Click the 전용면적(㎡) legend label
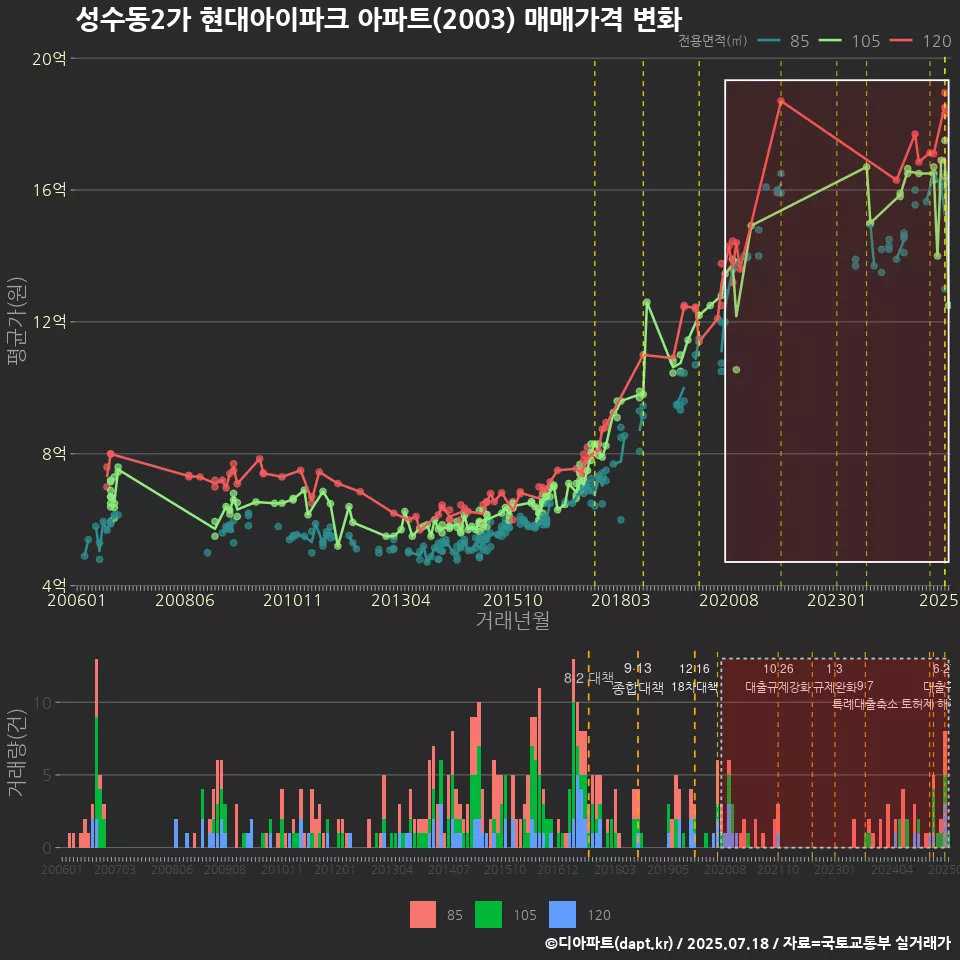This screenshot has height=960, width=960. pos(713,41)
